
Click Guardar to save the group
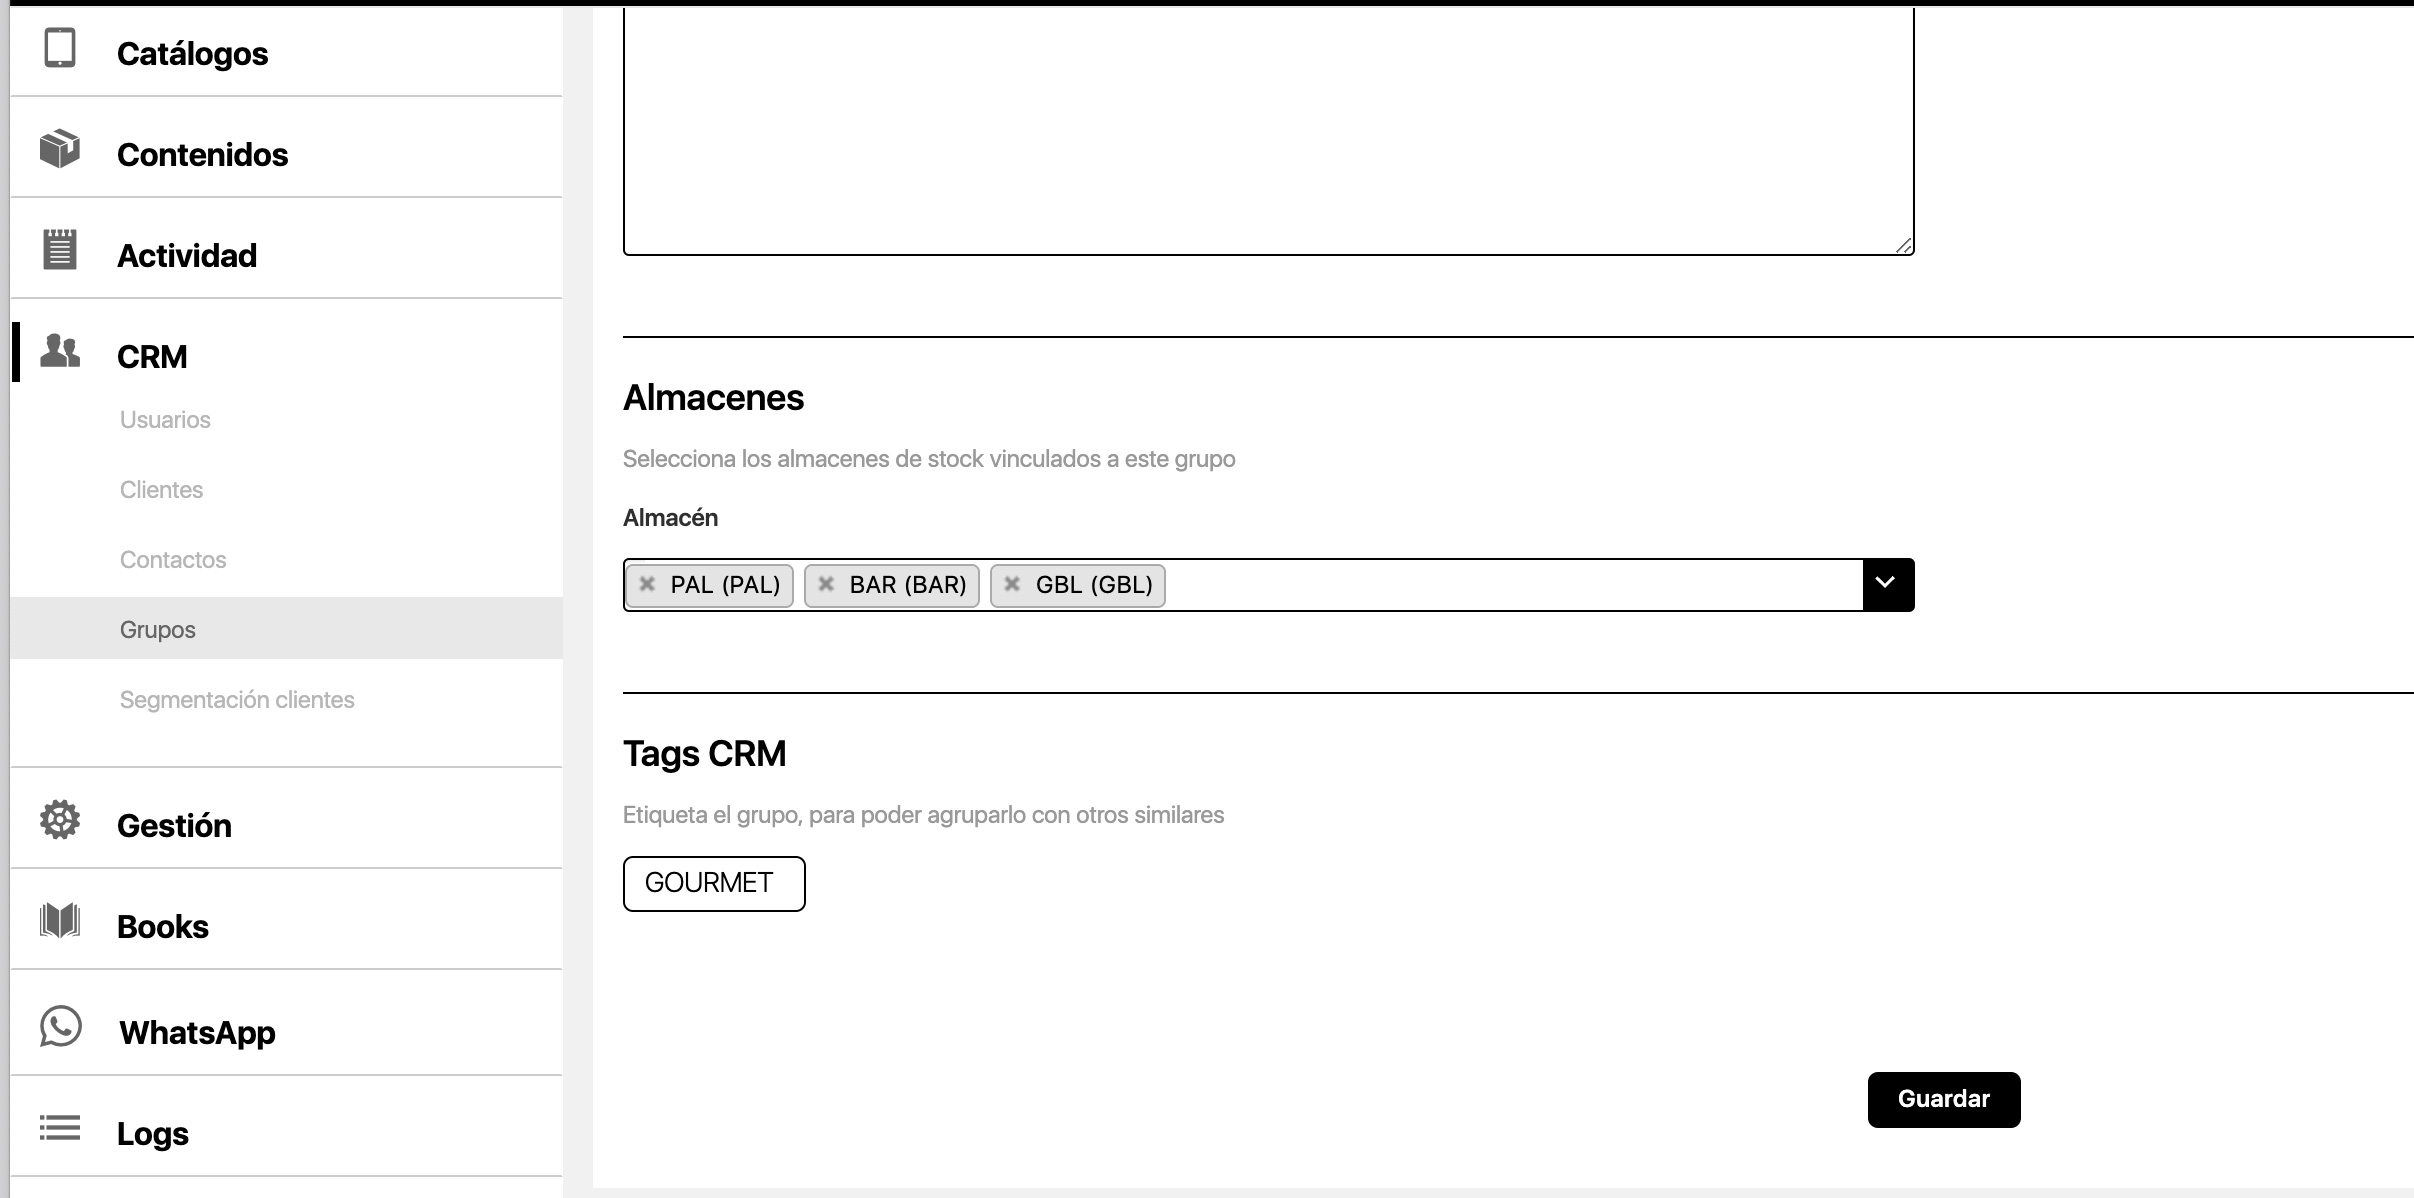point(1943,1099)
